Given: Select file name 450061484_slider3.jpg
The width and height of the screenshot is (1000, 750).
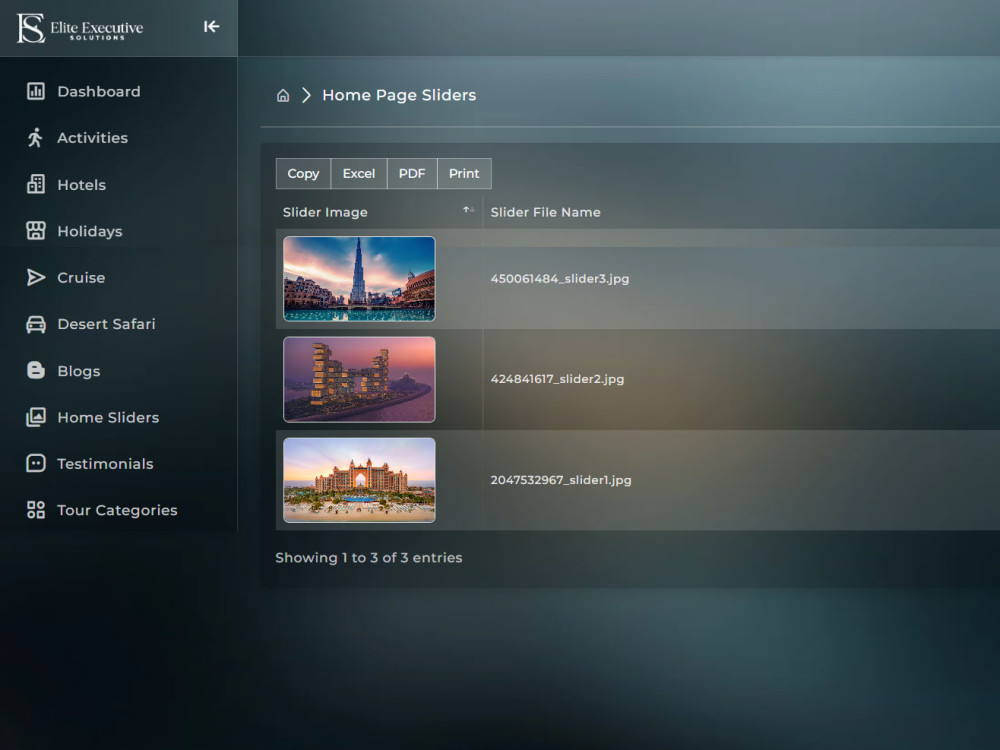Looking at the screenshot, I should point(559,279).
